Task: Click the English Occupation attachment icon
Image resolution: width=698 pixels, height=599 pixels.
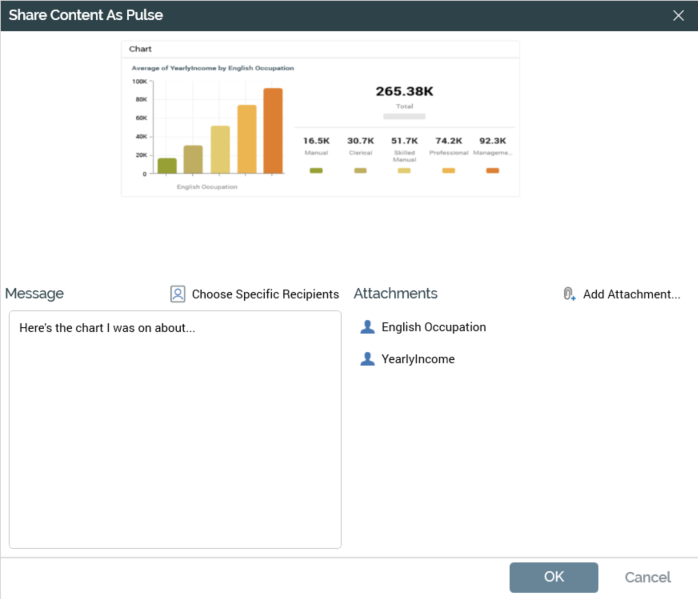Action: [367, 327]
